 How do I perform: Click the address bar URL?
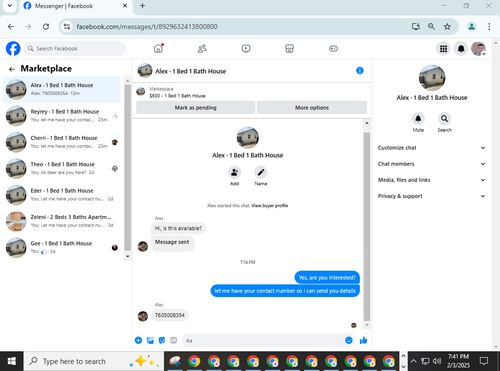[147, 27]
